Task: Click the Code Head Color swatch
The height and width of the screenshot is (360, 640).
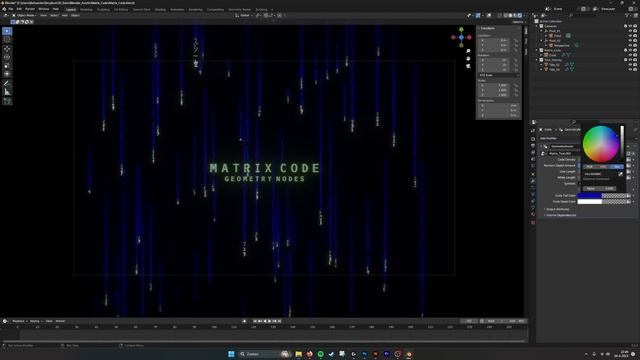Action: (x=602, y=202)
